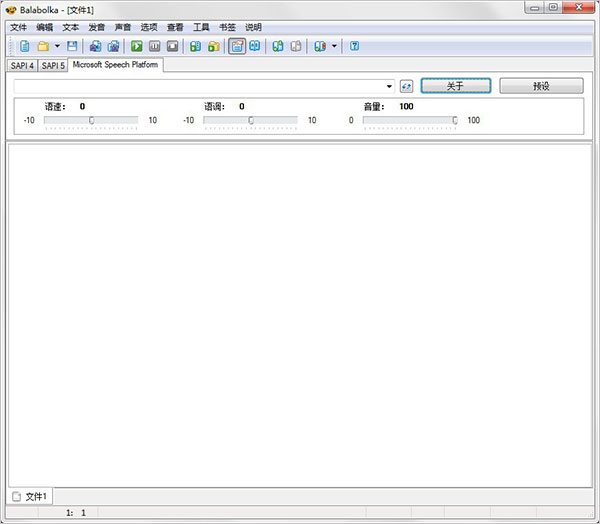Click the New document icon
Image resolution: width=600 pixels, height=524 pixels.
tap(24, 46)
